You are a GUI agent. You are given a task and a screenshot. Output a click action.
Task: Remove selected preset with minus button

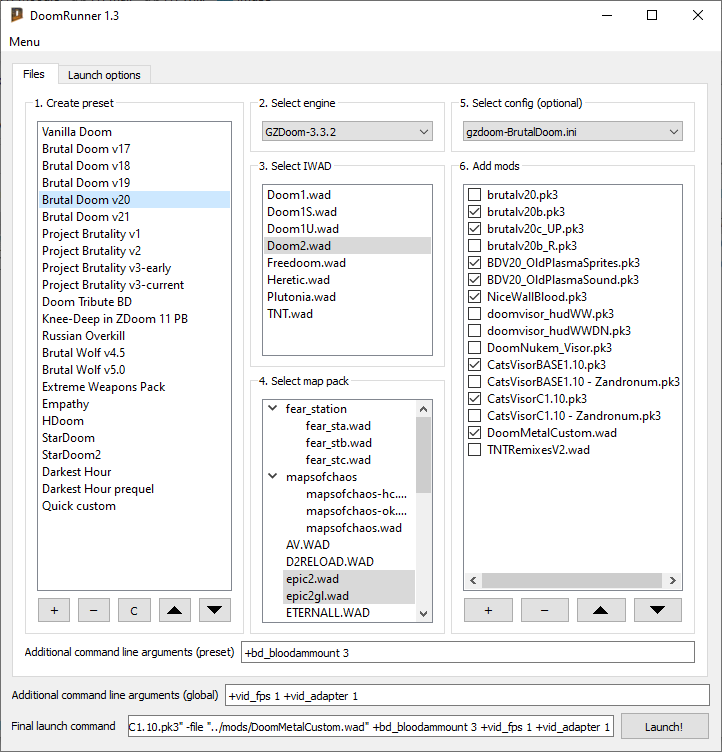tap(94, 610)
